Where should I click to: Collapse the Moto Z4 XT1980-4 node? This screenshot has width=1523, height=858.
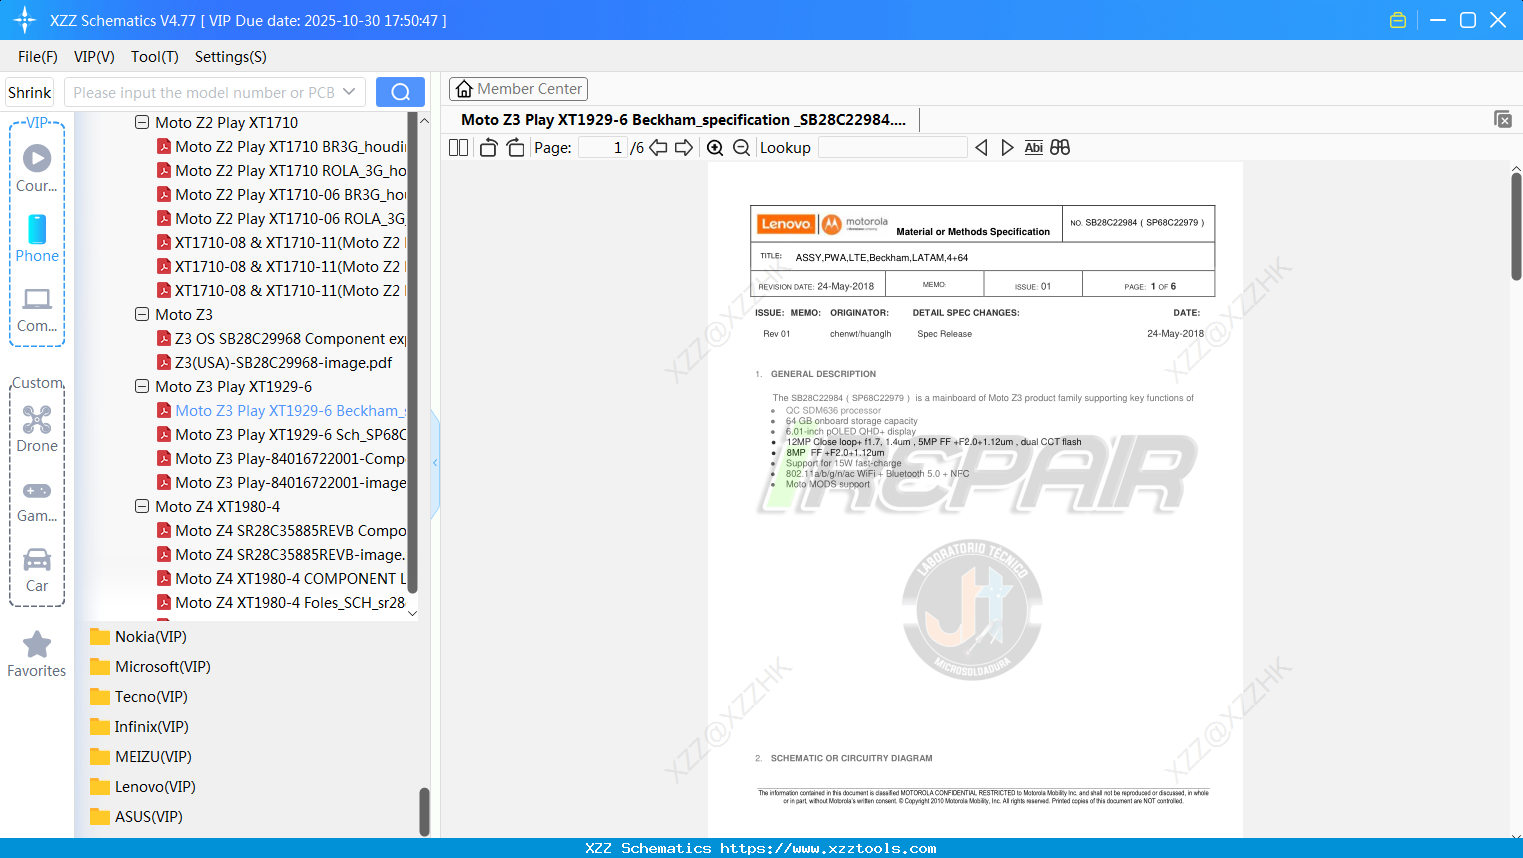tap(142, 506)
